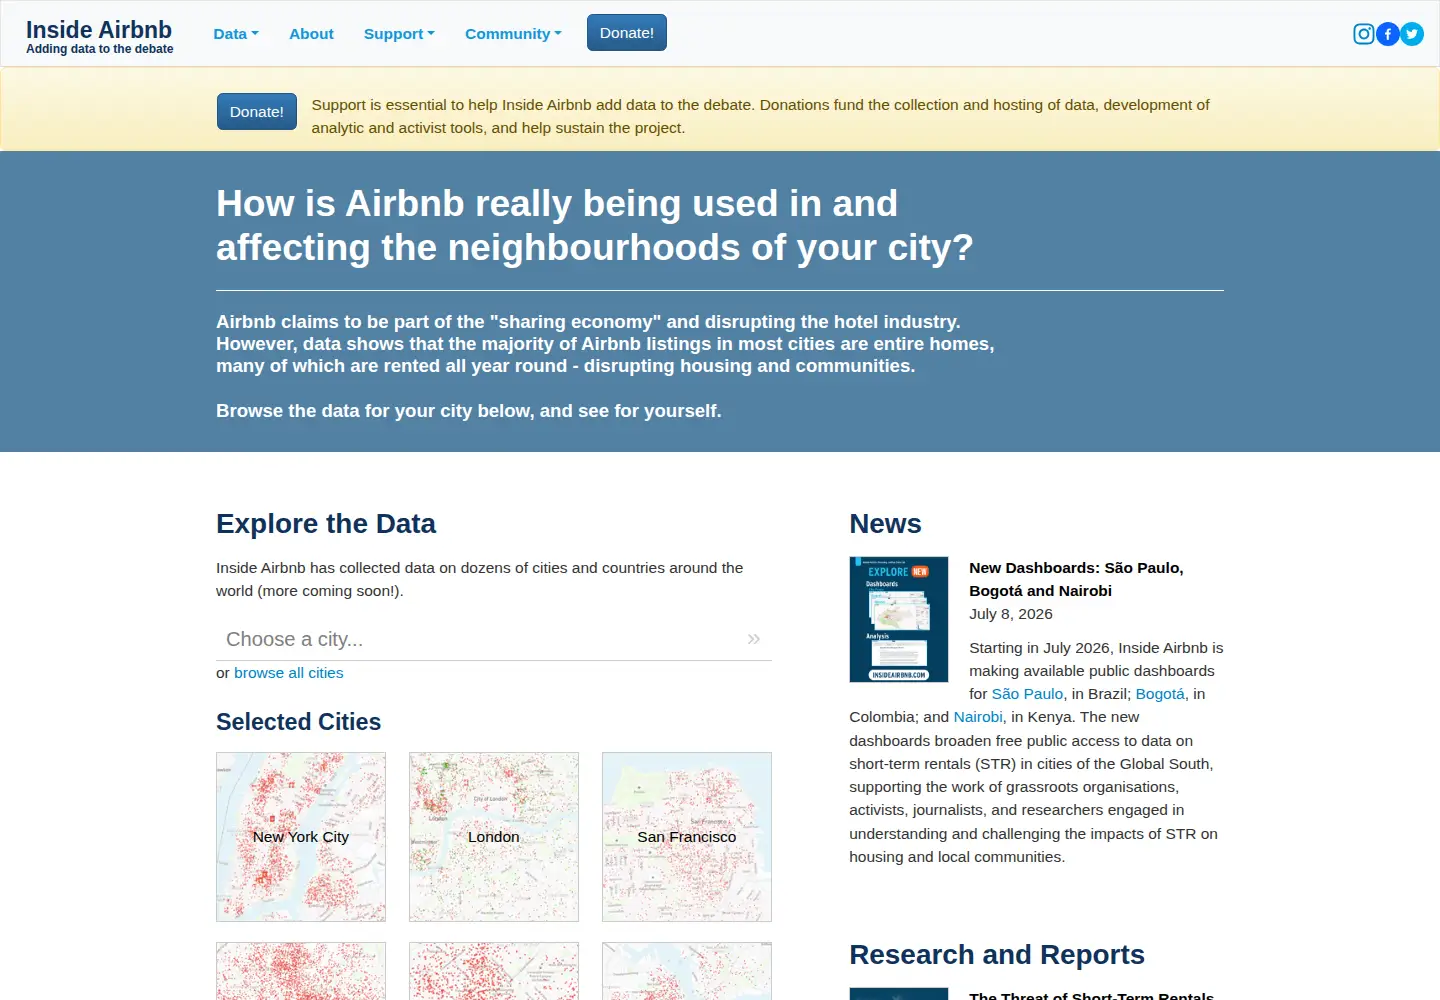This screenshot has height=1000, width=1440.
Task: Open the Twitter social icon
Action: tap(1412, 34)
